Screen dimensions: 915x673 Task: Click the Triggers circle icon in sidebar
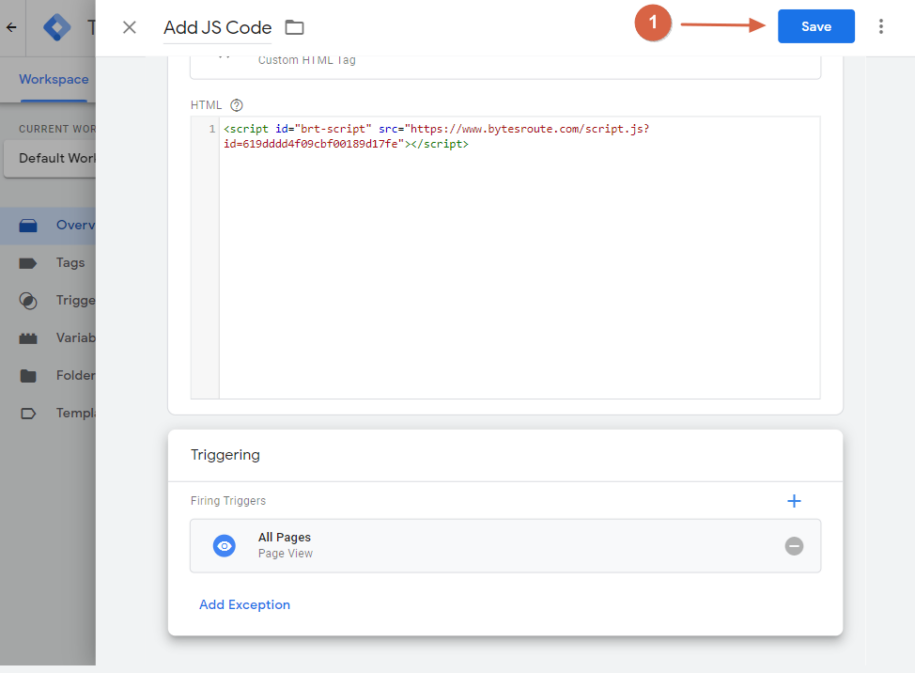[28, 301]
